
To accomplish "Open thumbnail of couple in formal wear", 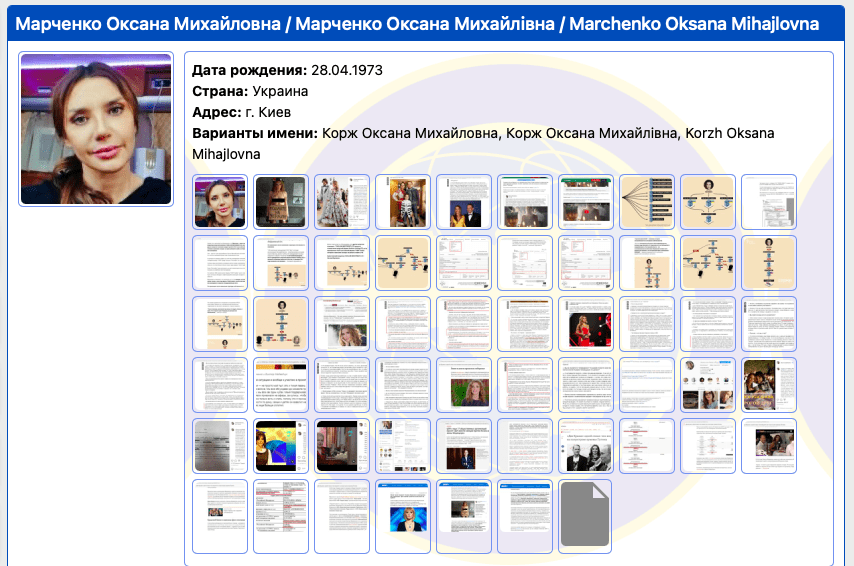I will [464, 202].
